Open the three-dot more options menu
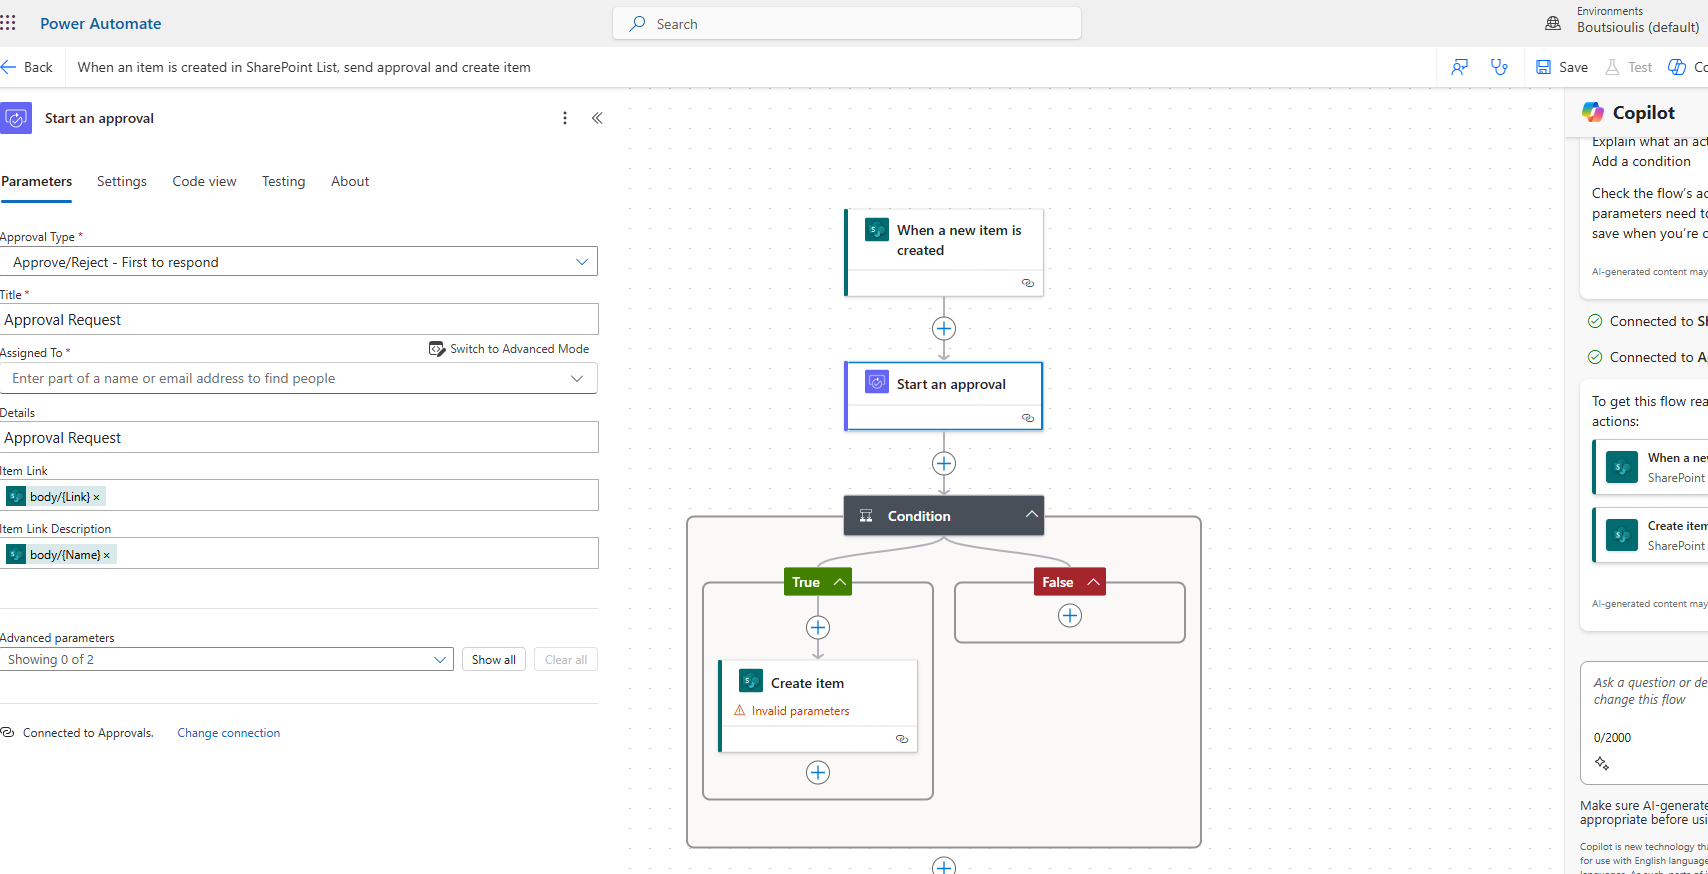Screen dimensions: 1708x874 [565, 118]
